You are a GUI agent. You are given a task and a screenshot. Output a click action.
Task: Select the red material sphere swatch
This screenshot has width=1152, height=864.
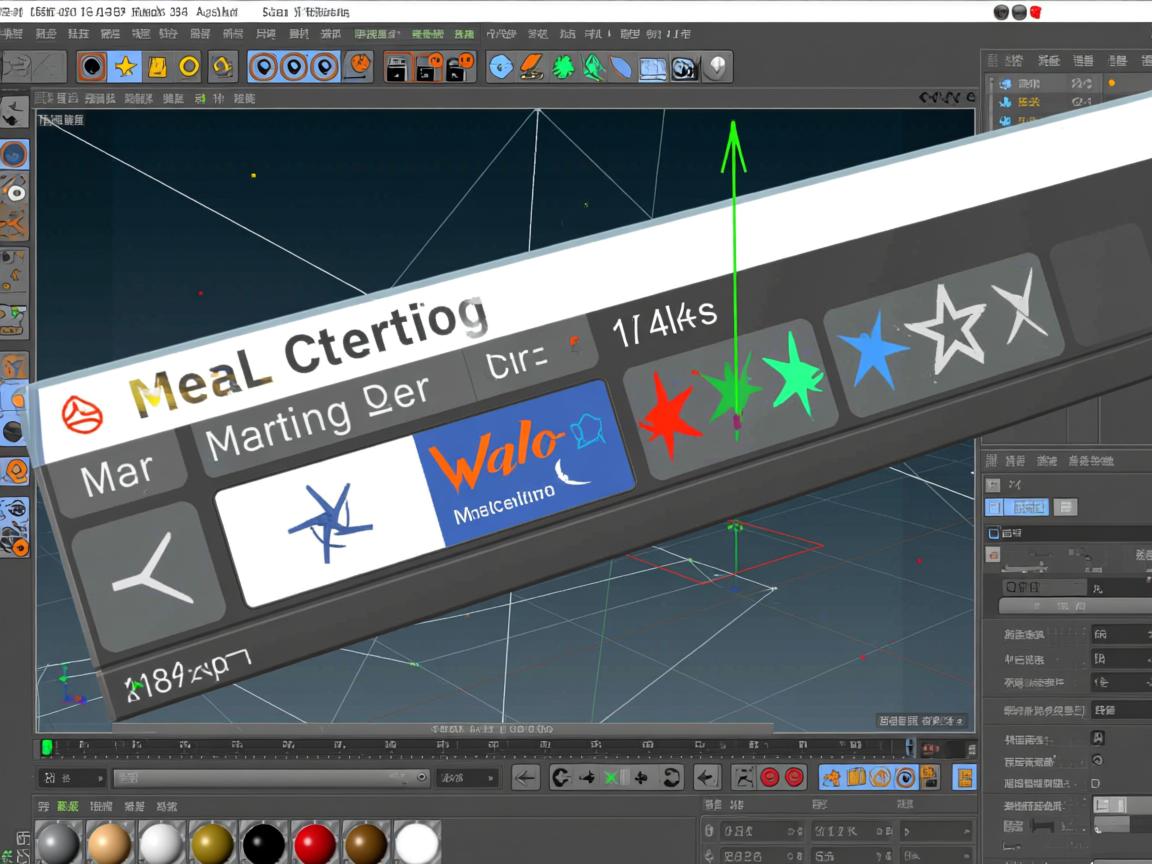coord(315,842)
